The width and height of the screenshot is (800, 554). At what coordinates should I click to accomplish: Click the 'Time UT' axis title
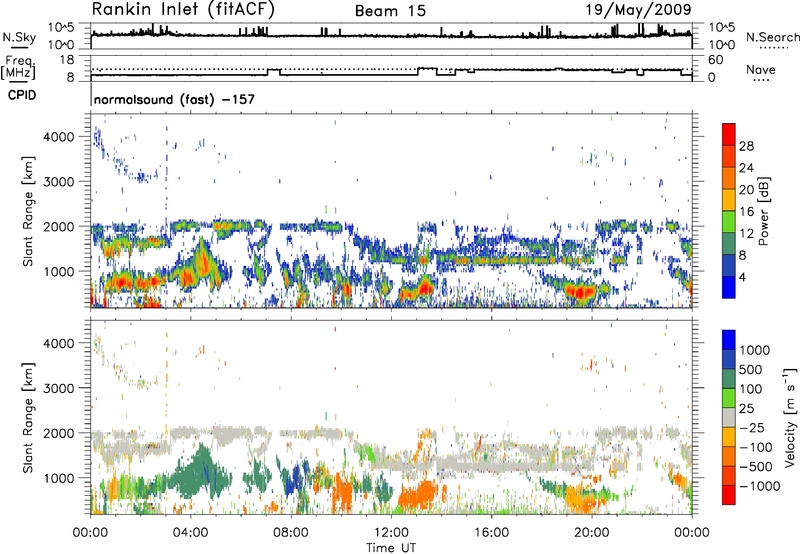pyautogui.click(x=391, y=547)
